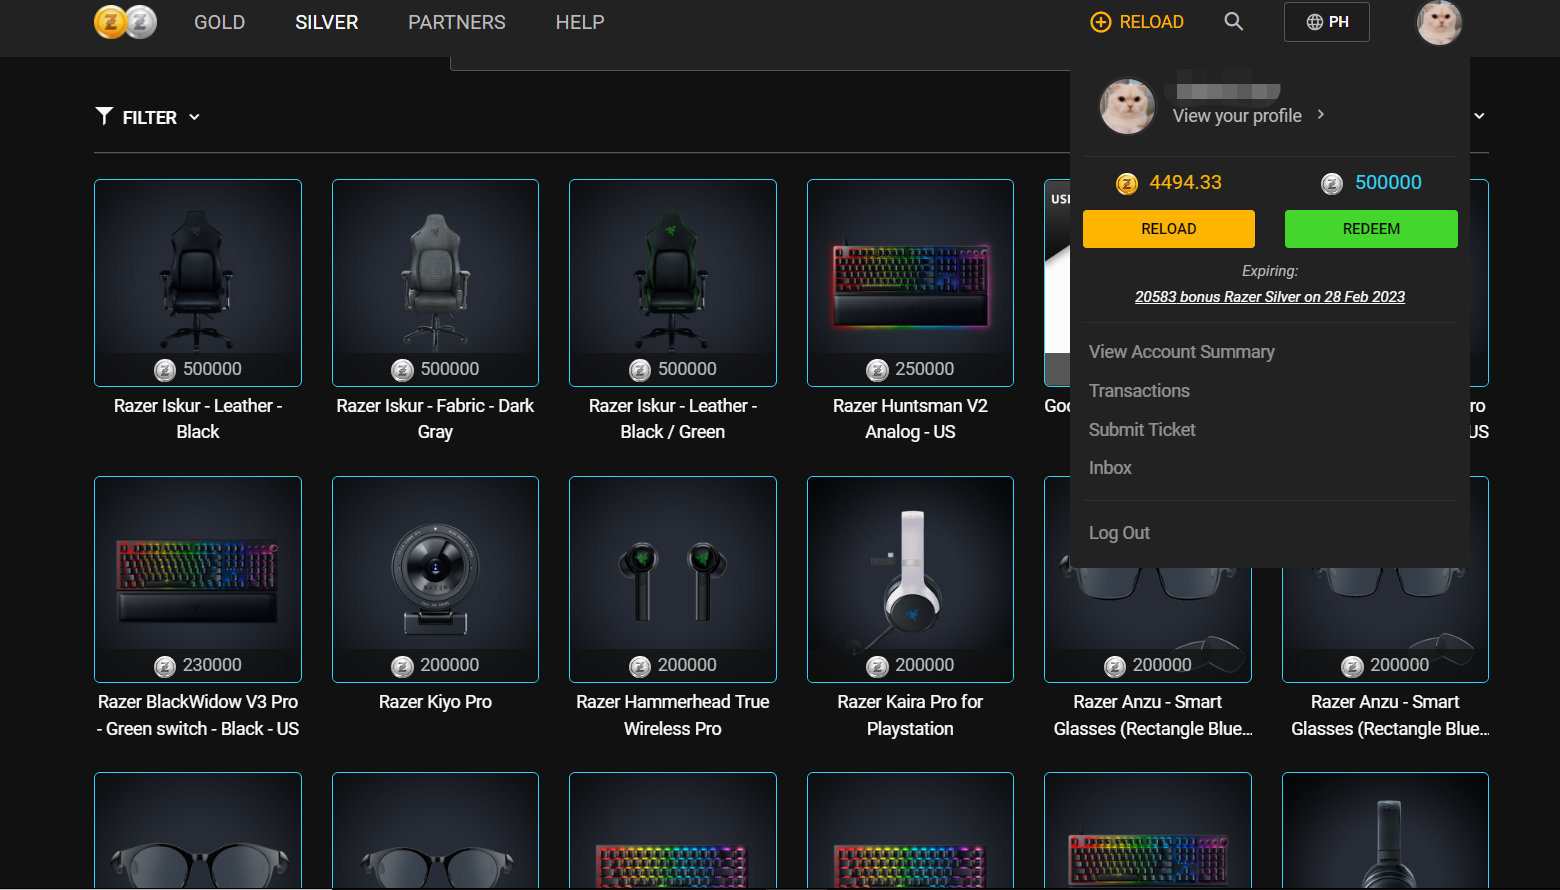Click silver coin icon on Iskur Black / Green
Screen dimensions: 1560x890
[x=640, y=370]
